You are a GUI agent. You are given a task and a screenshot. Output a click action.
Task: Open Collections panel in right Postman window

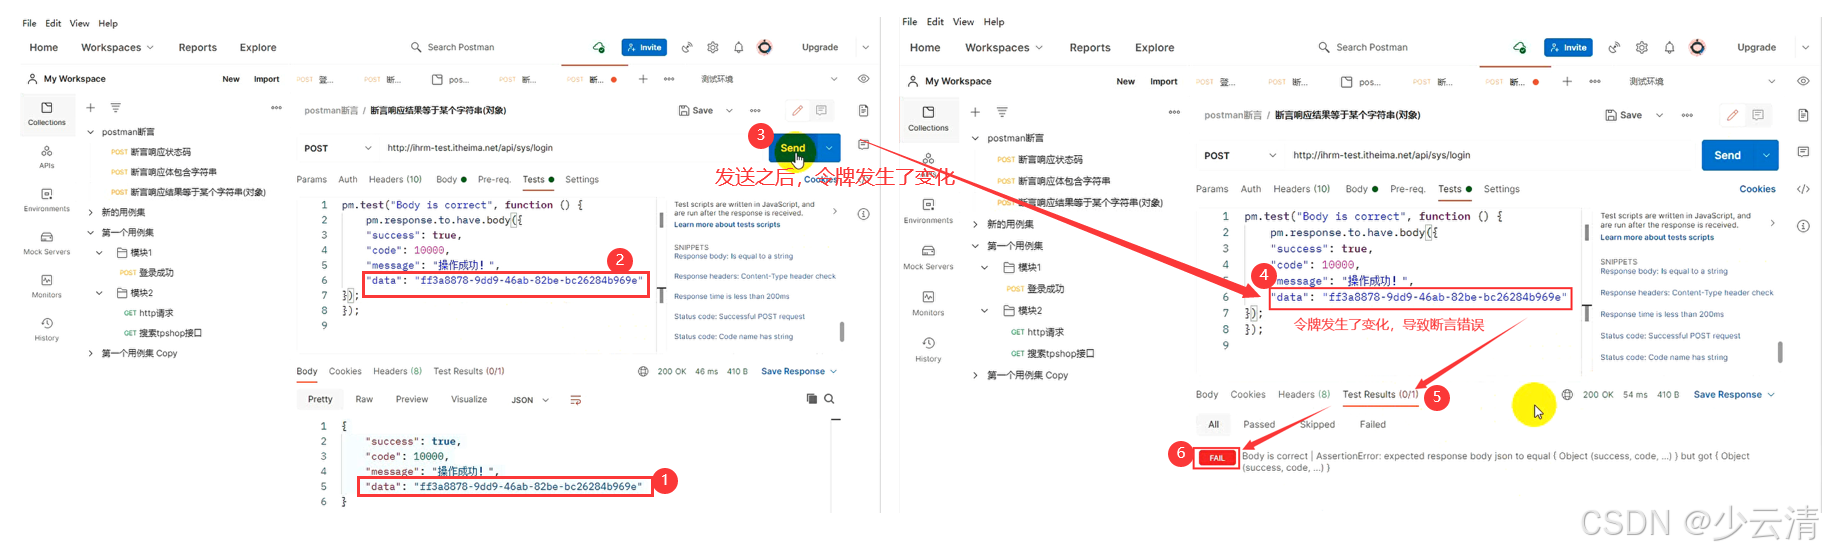point(928,118)
